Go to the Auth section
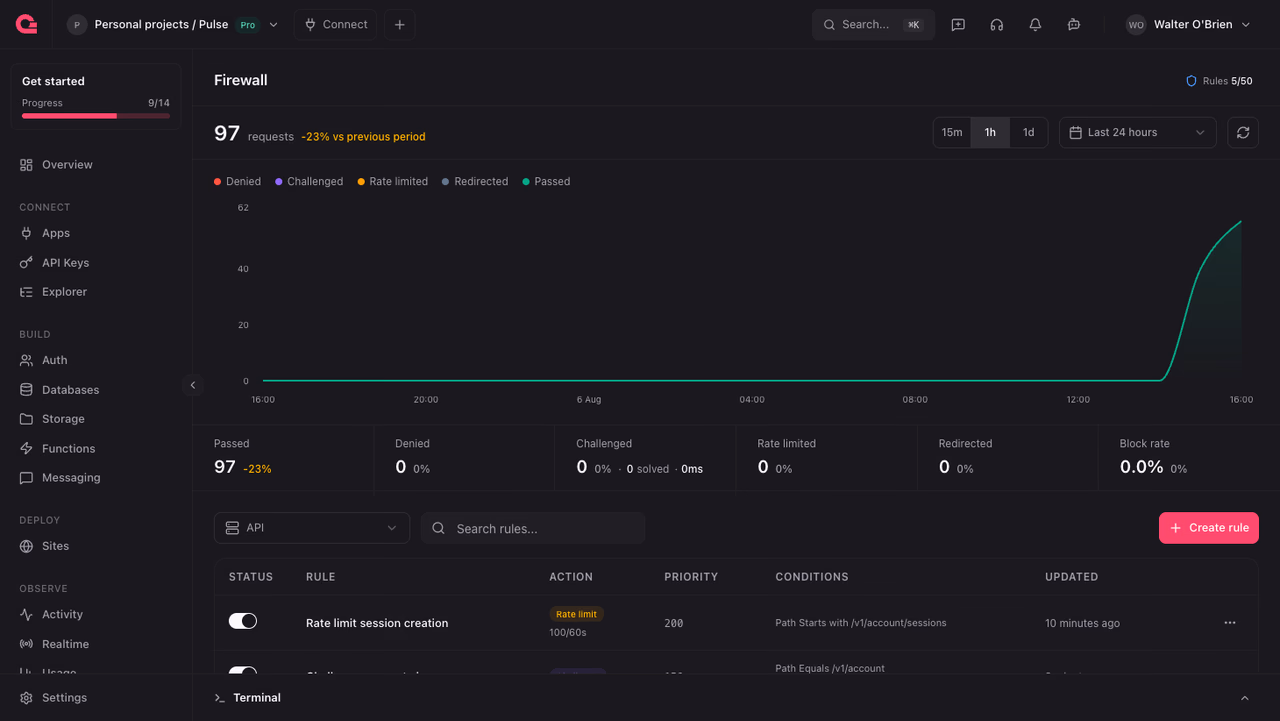Image resolution: width=1280 pixels, height=721 pixels. (x=96, y=360)
